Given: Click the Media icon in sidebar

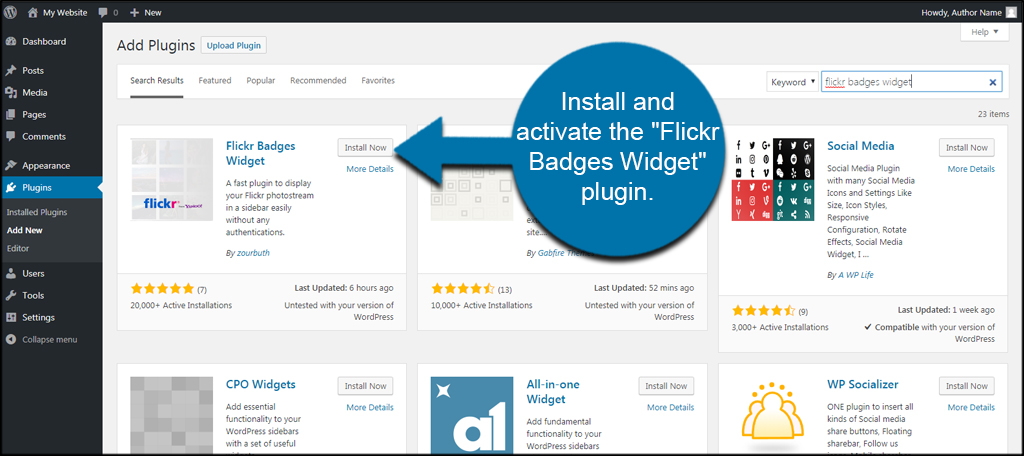Looking at the screenshot, I should pos(10,93).
